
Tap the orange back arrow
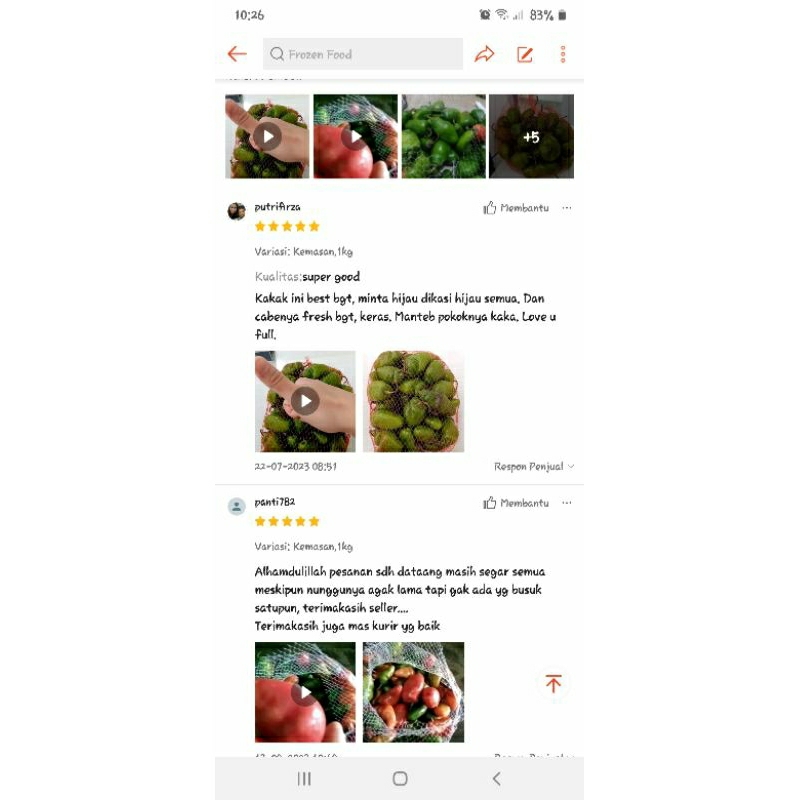click(237, 54)
